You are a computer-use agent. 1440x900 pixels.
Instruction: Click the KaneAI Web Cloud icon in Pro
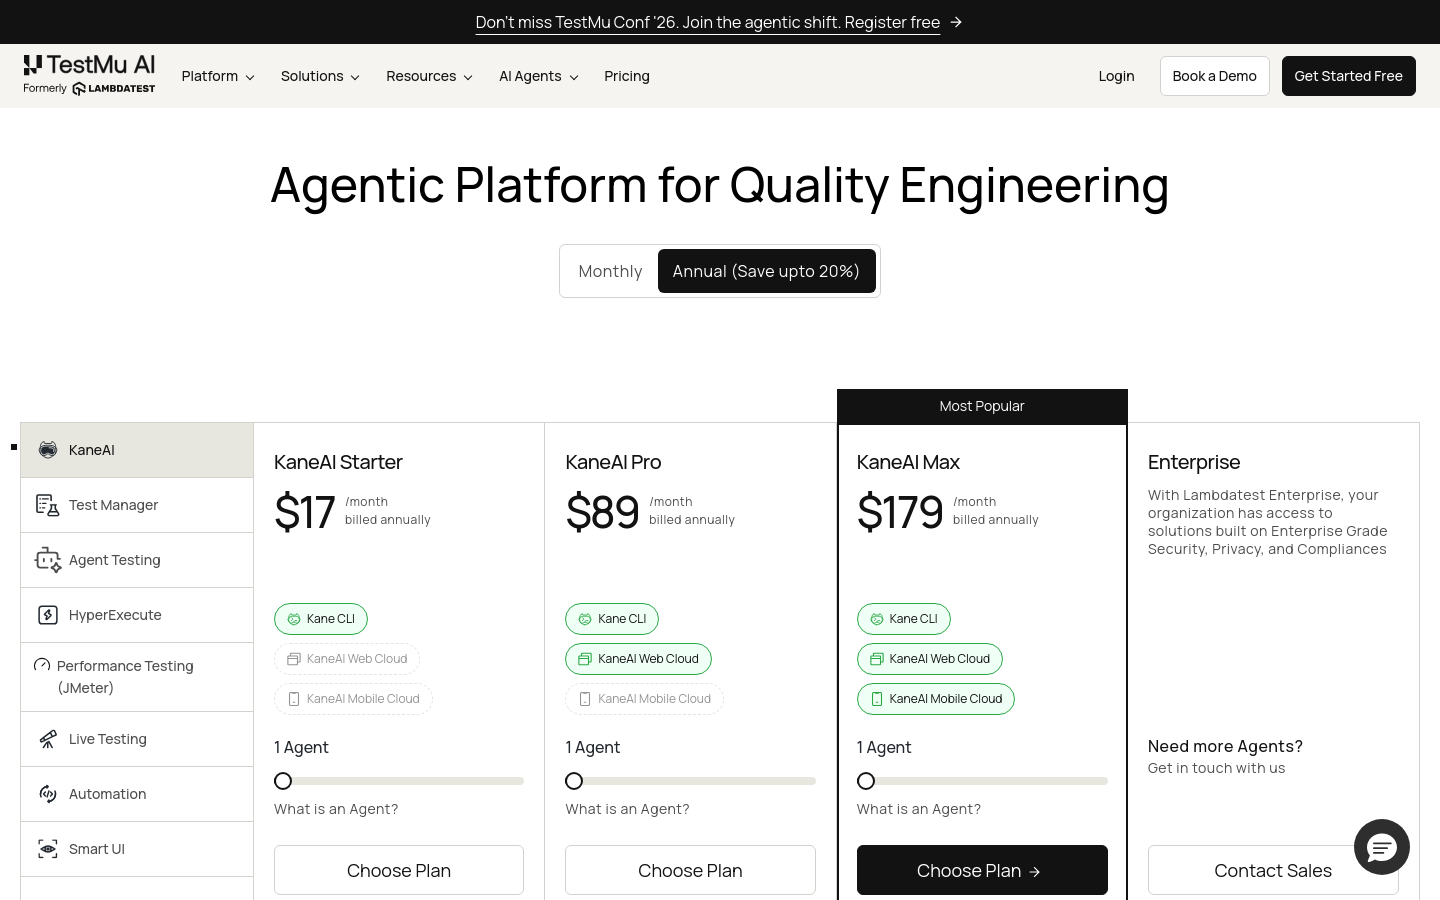coord(585,659)
